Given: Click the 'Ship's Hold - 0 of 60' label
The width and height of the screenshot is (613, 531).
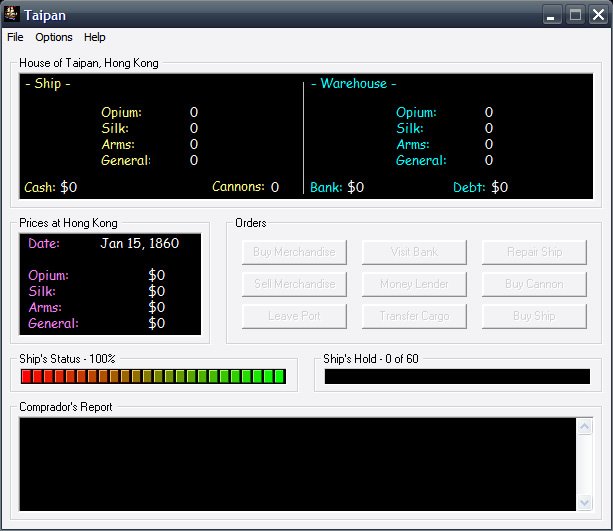Looking at the screenshot, I should click(371, 359).
